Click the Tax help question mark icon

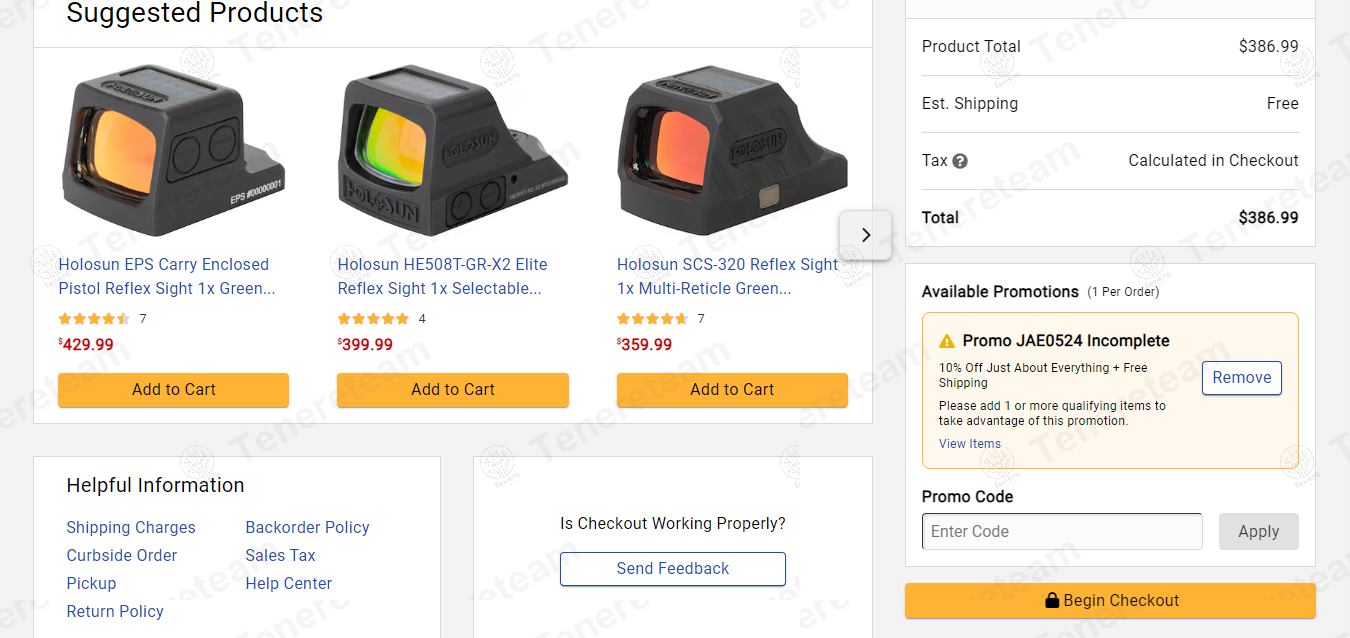point(960,161)
